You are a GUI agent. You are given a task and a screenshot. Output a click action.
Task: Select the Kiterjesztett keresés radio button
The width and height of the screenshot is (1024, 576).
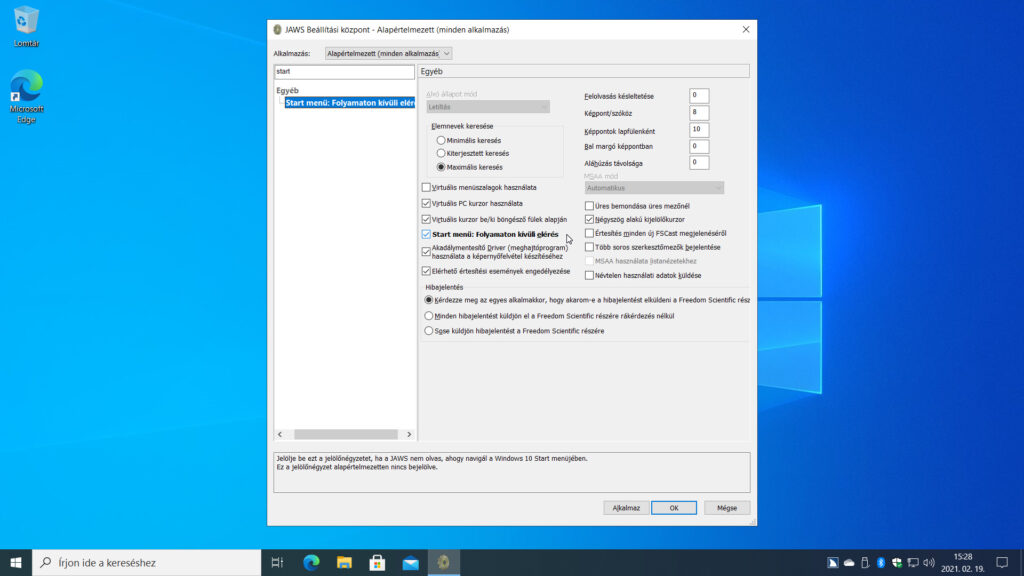[441, 153]
